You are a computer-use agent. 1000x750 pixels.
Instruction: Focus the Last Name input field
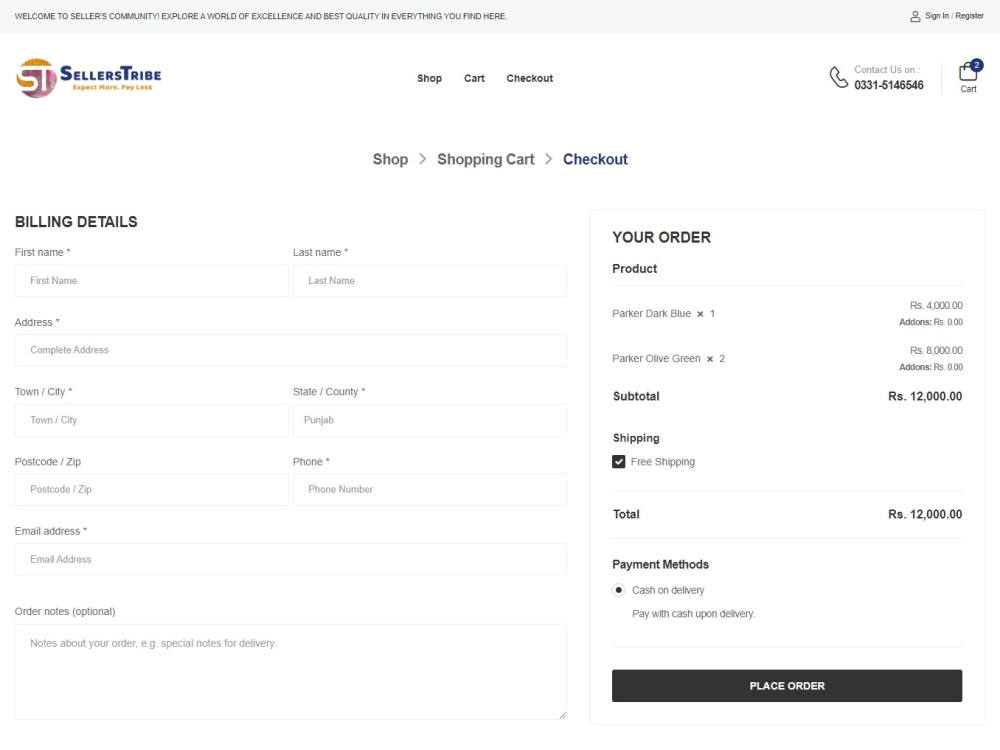429,281
